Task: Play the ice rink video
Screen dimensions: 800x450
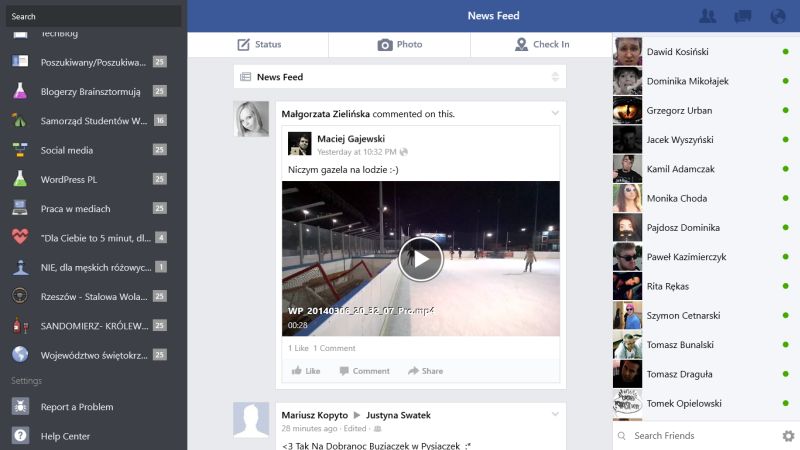Action: pos(420,259)
